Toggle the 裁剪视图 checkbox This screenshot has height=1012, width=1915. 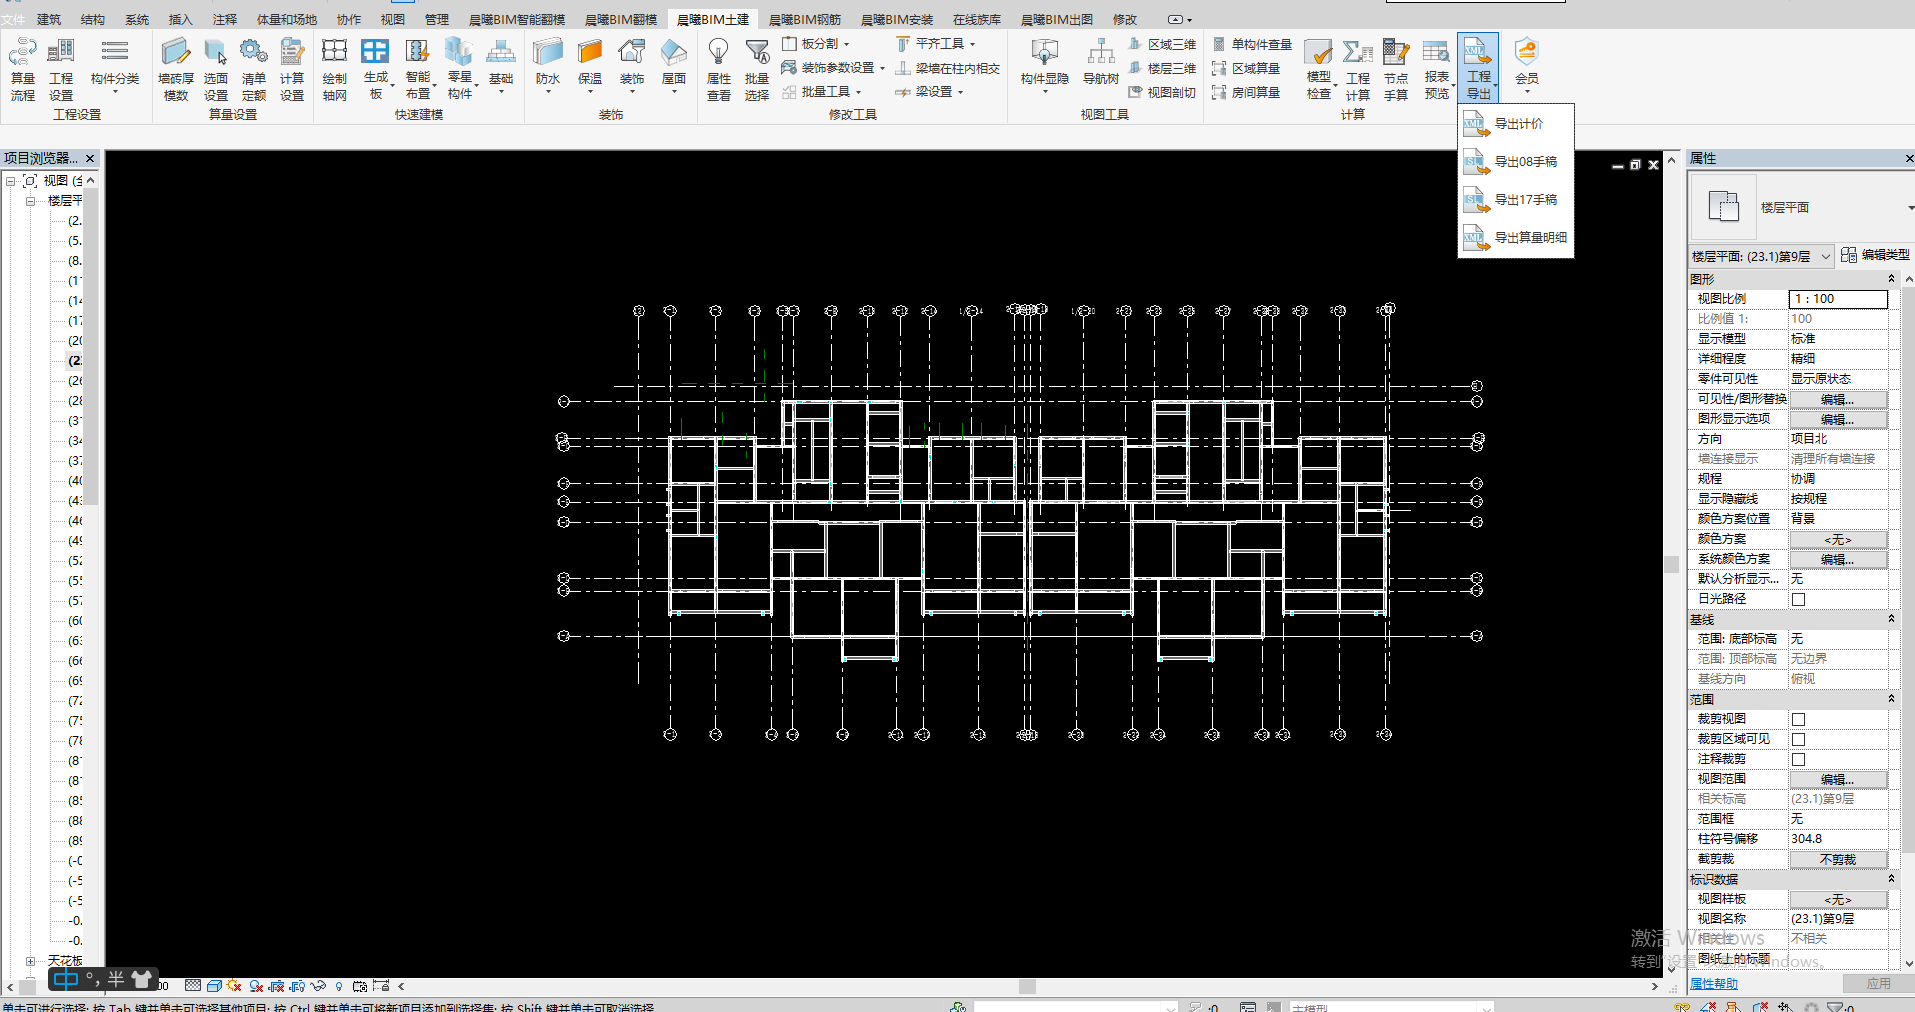1798,719
